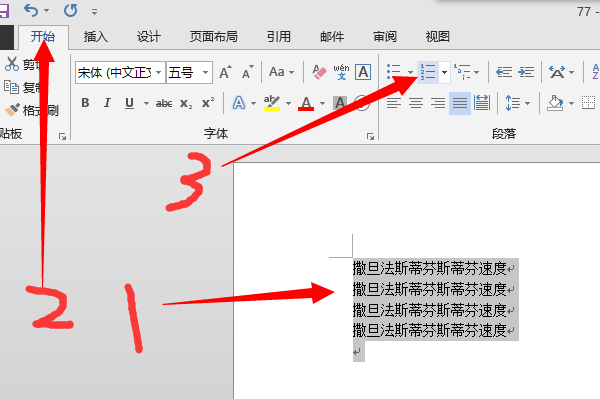Screen dimensions: 600x399
Task: Toggle Bold formatting
Action: [85, 103]
